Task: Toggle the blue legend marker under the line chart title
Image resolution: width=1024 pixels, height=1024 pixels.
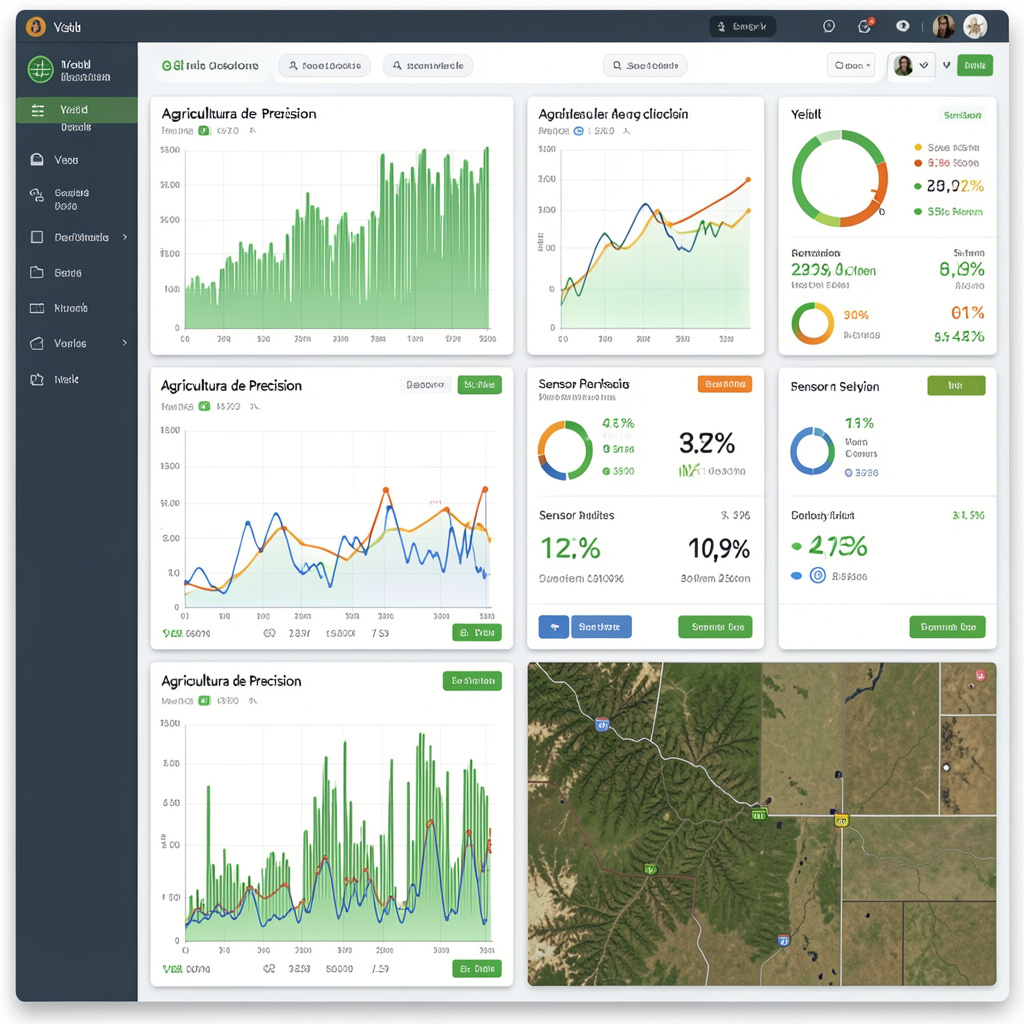Action: [x=578, y=130]
